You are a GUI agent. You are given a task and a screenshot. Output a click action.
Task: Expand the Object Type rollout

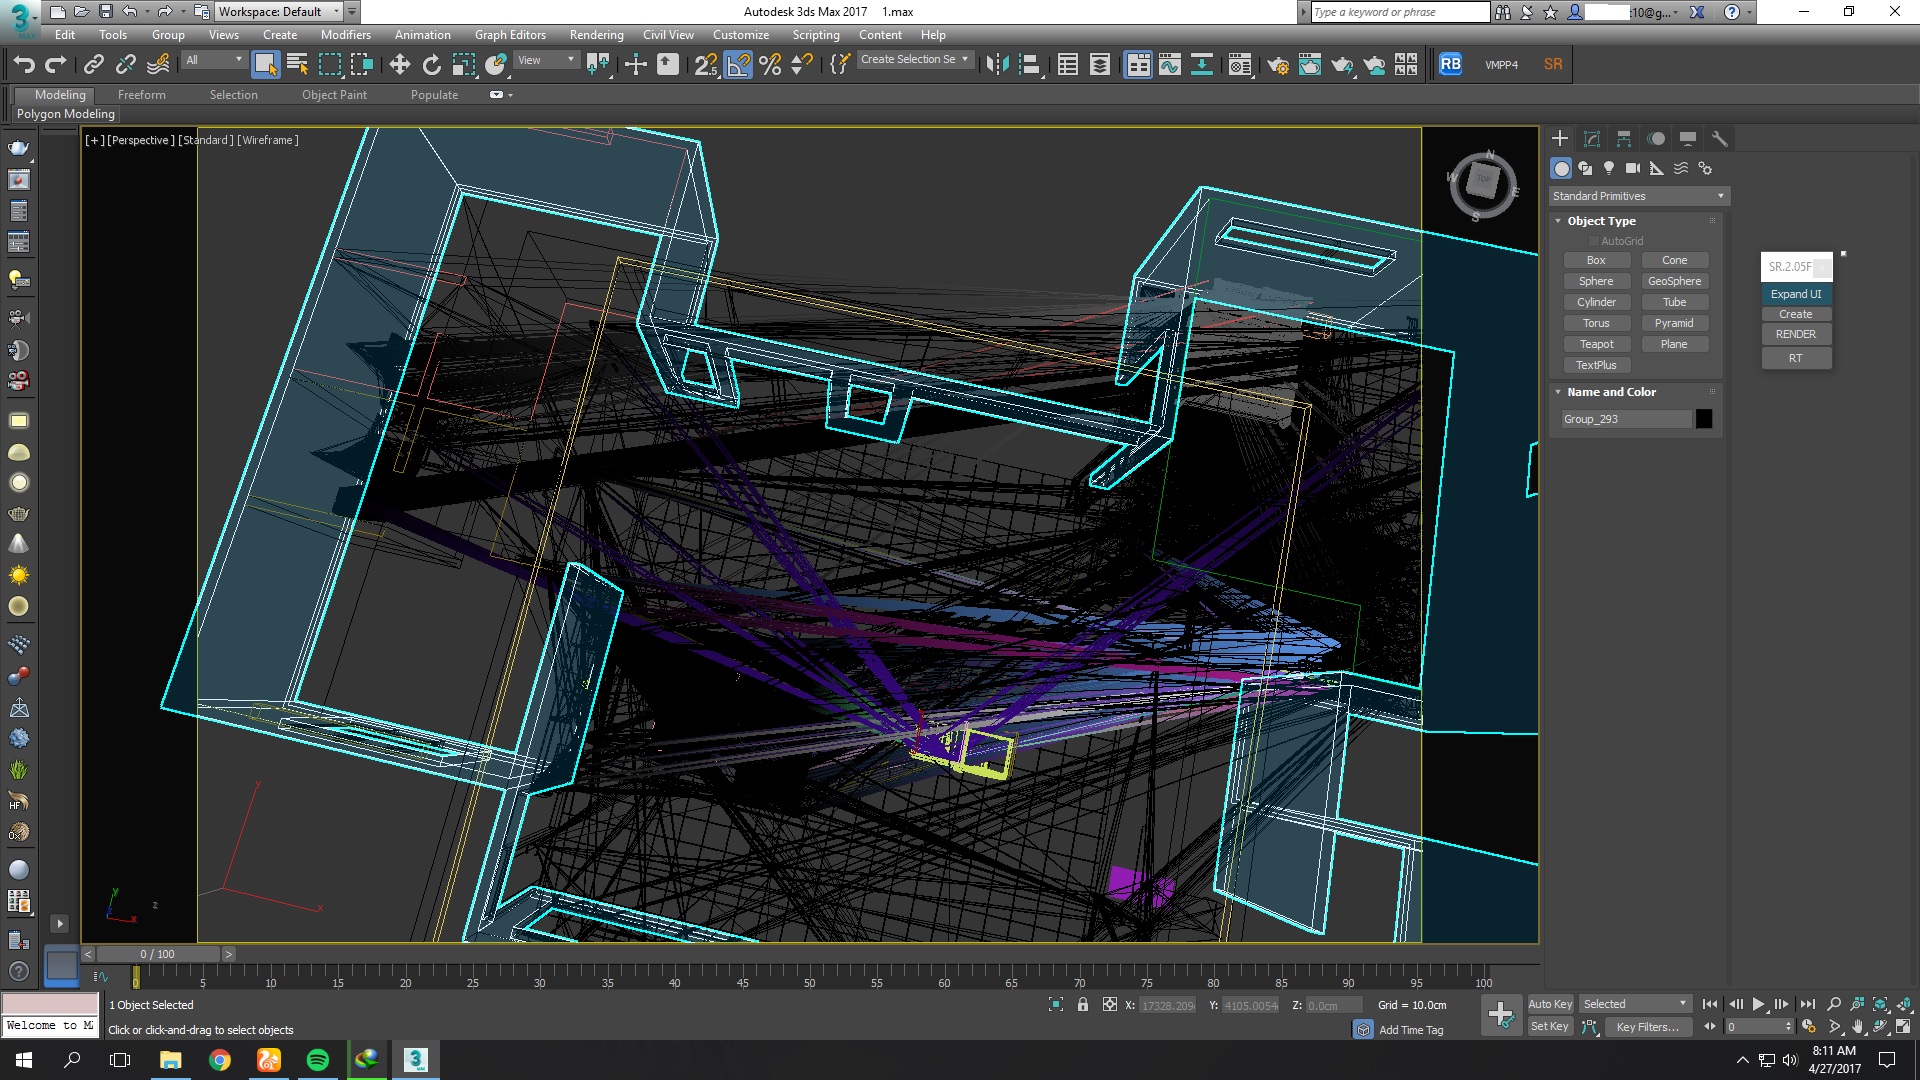coord(1601,220)
